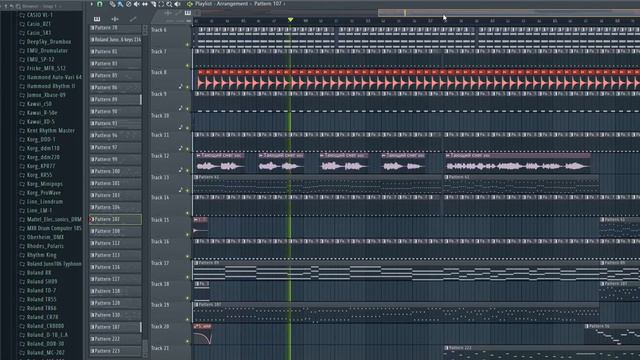Mute Track 15 with its green dot
Image resolution: width=640 pixels, height=360 pixels.
pos(188,234)
